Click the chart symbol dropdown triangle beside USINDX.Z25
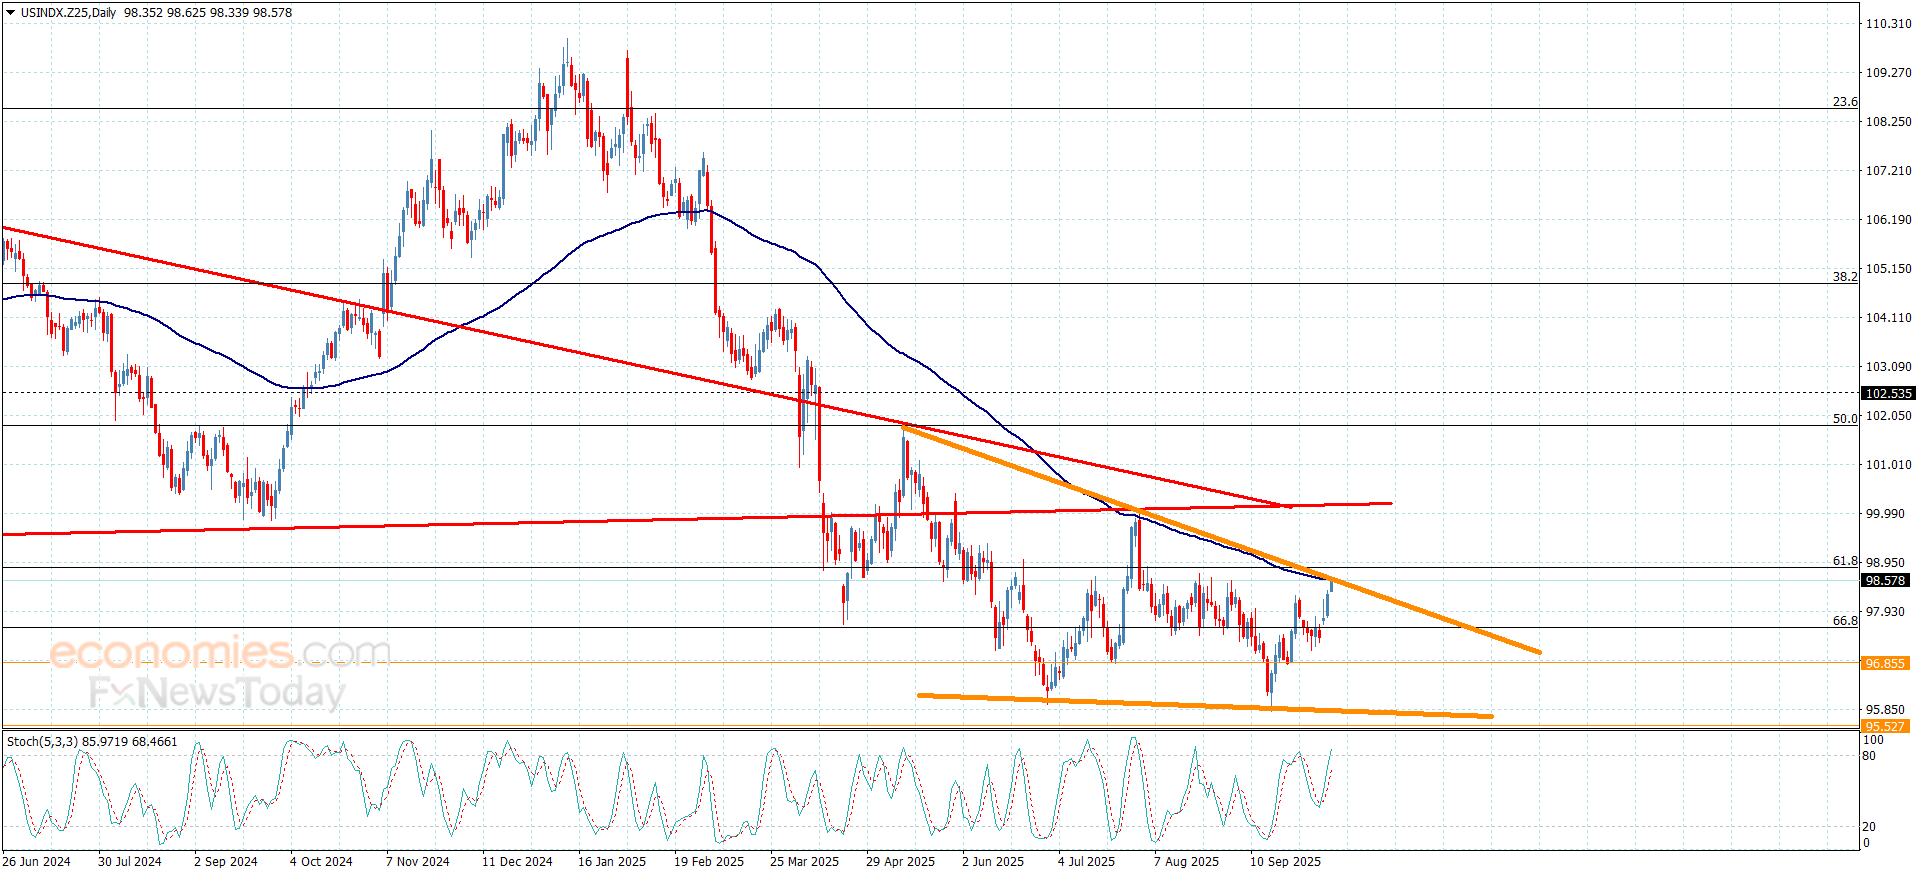Screen dimensions: 1916x874 pyautogui.click(x=11, y=13)
